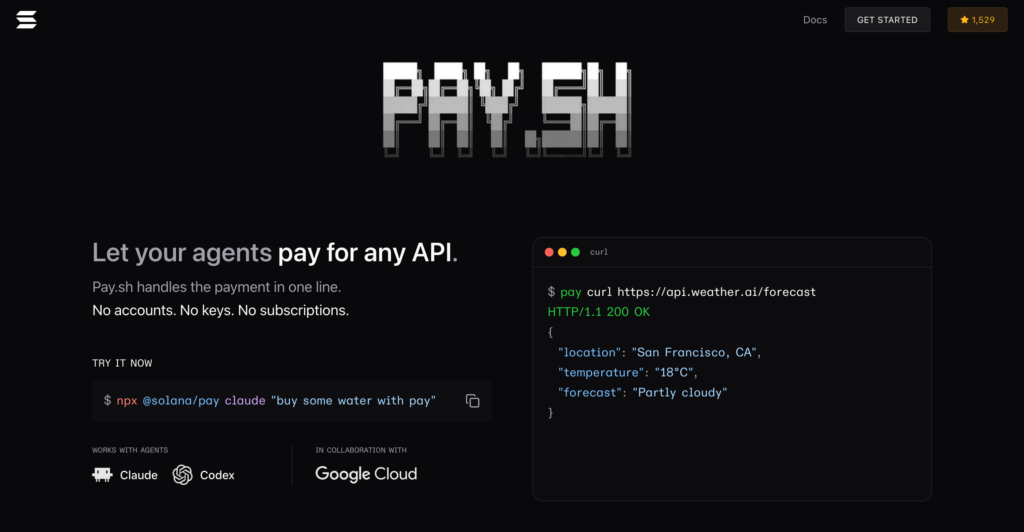Screen dimensions: 1024x532
Task: Click the WORKS WITH AGENTS label
Action: coord(130,450)
